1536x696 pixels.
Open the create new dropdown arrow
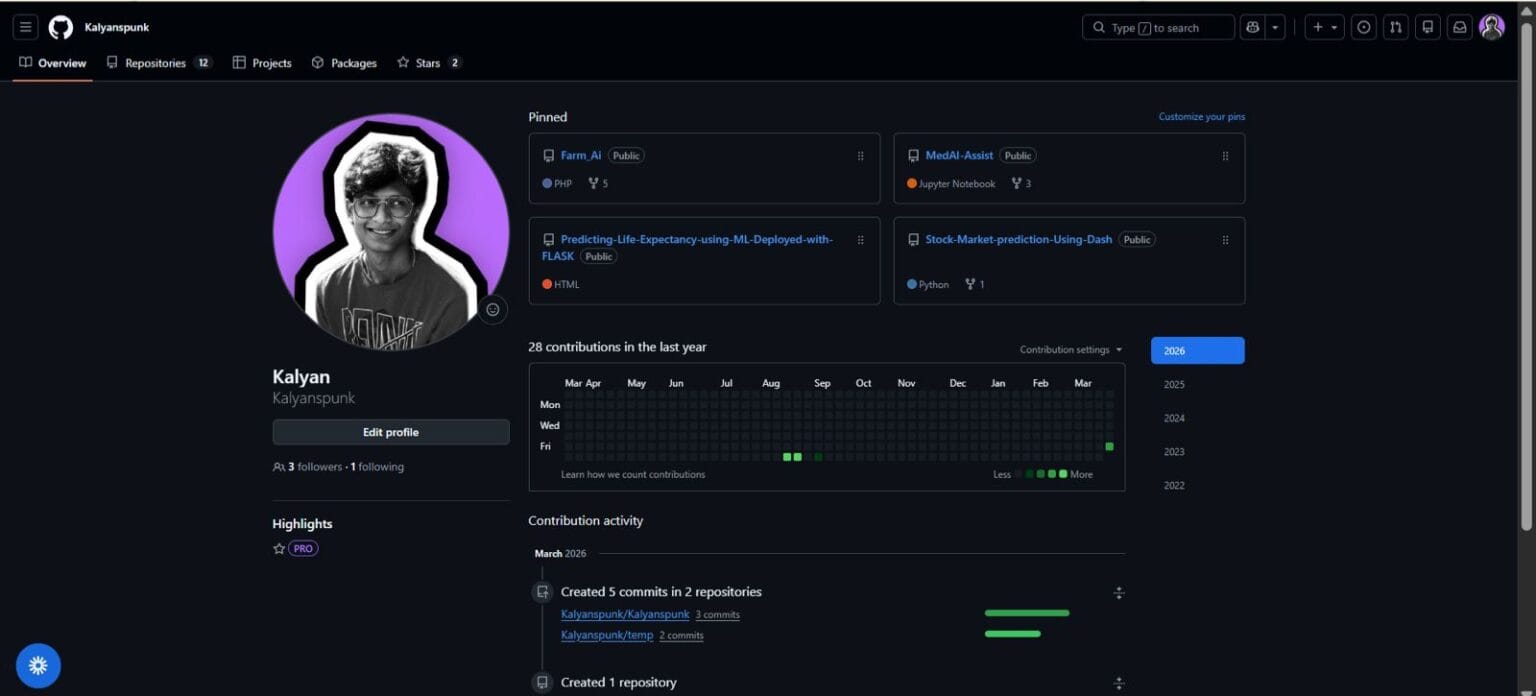click(x=1333, y=27)
